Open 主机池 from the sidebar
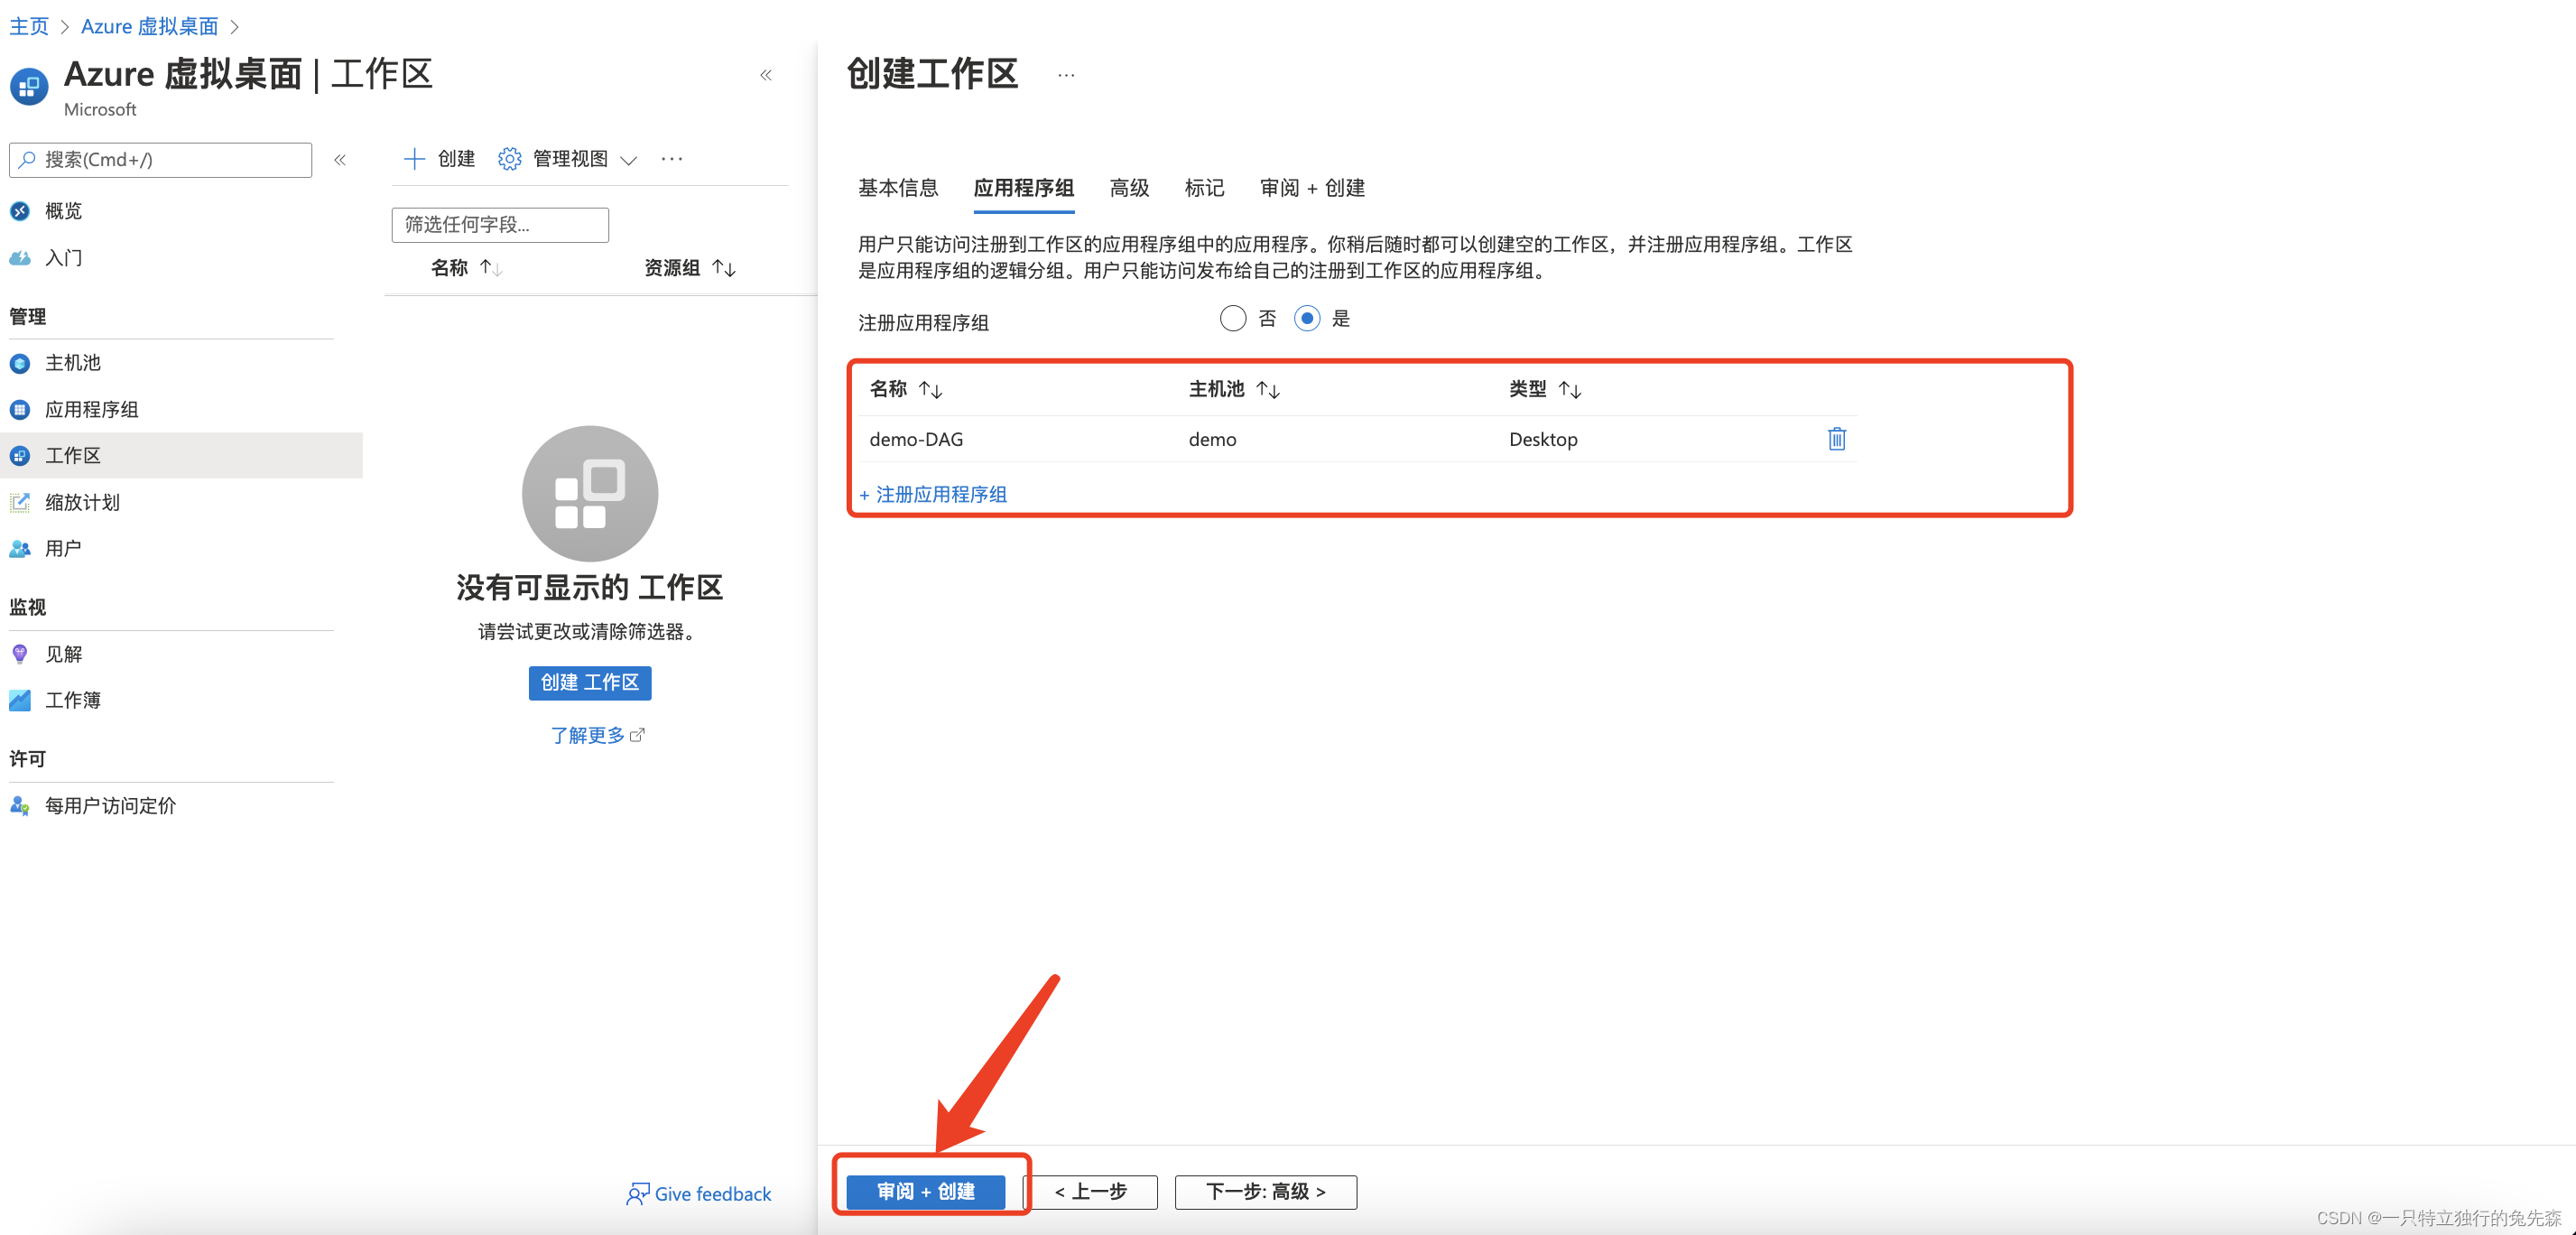The height and width of the screenshot is (1235, 2576). coord(72,363)
